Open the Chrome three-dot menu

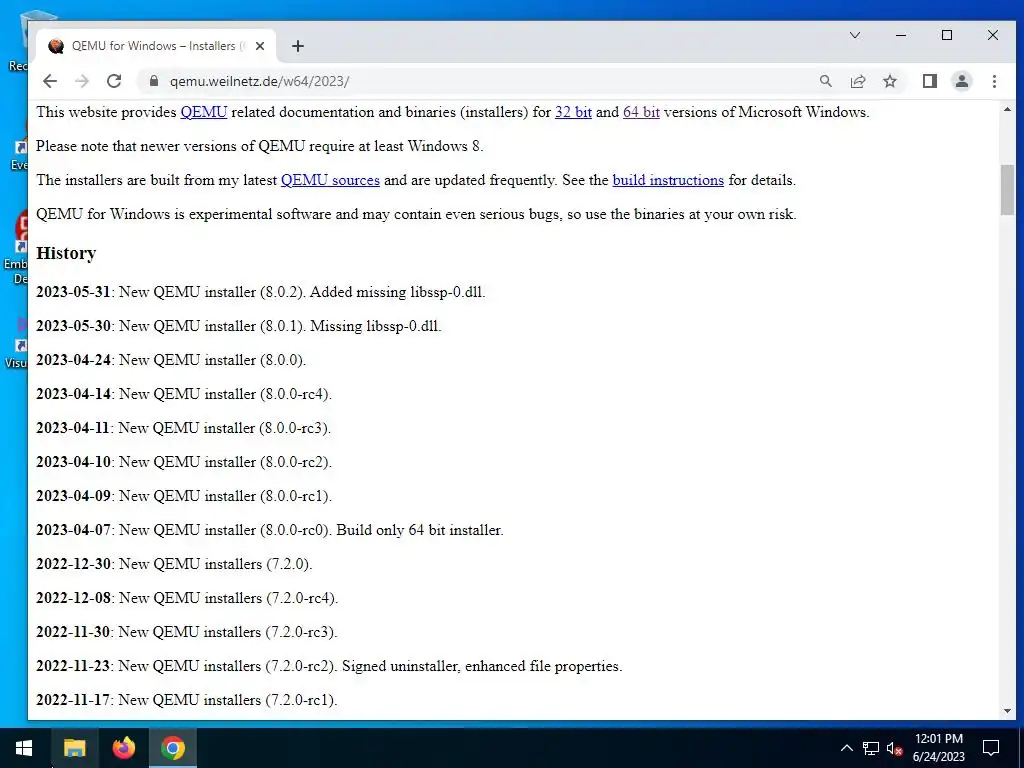(x=994, y=81)
